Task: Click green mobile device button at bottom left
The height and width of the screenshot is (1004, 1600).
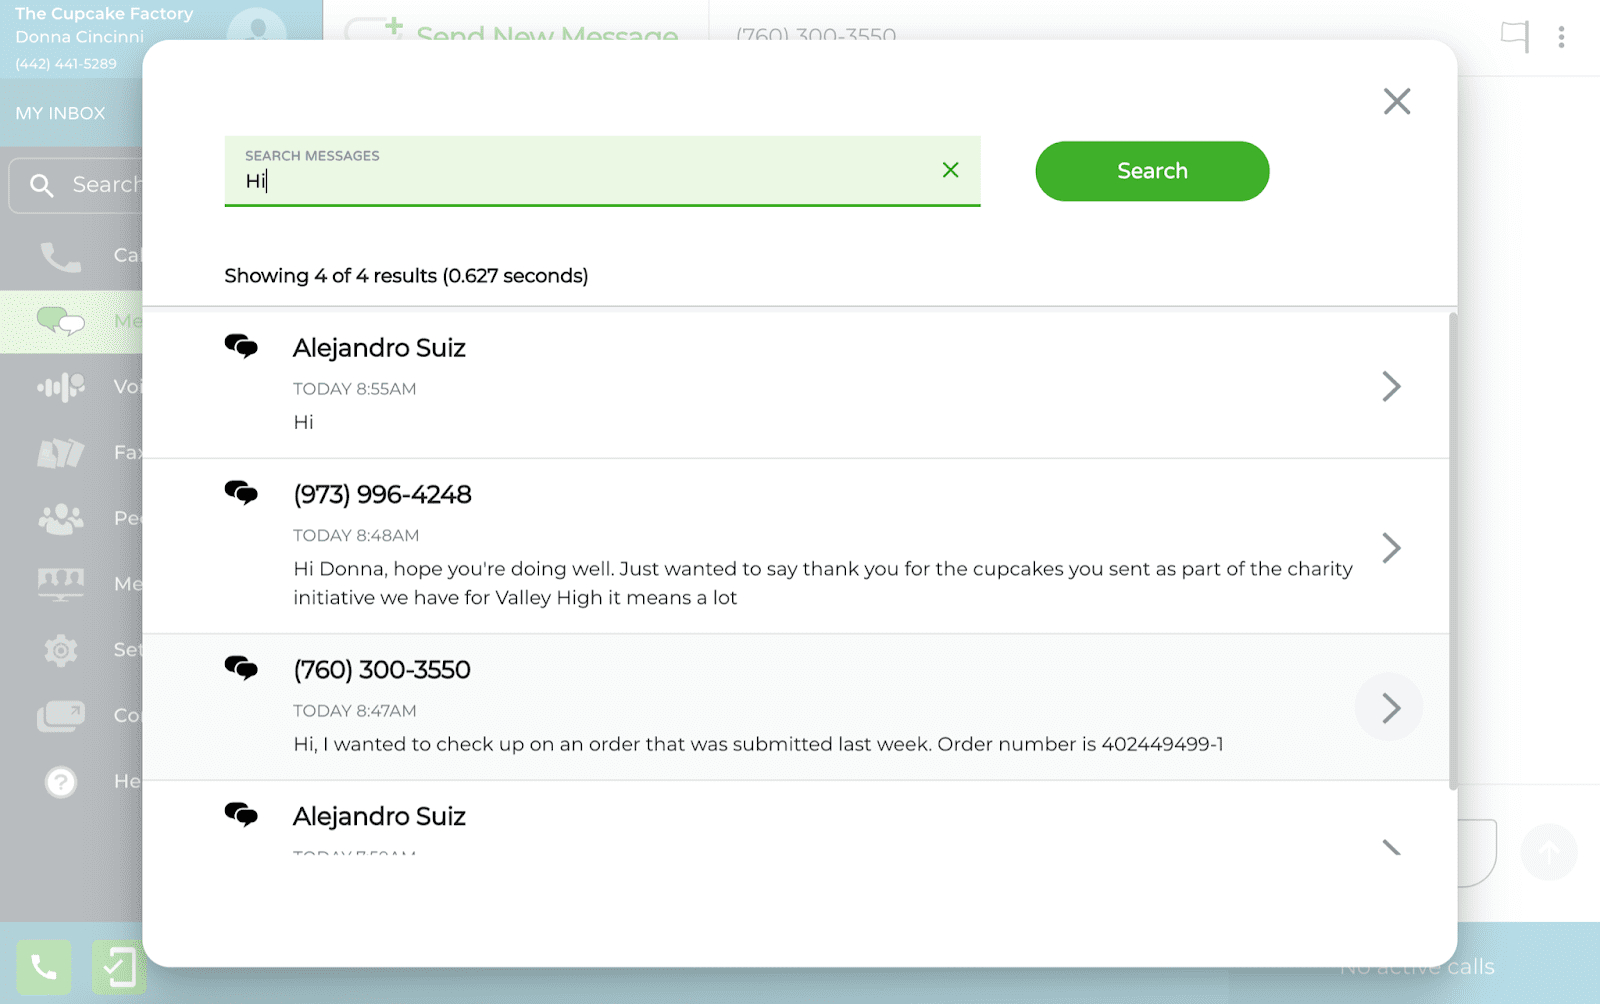Action: tap(119, 967)
